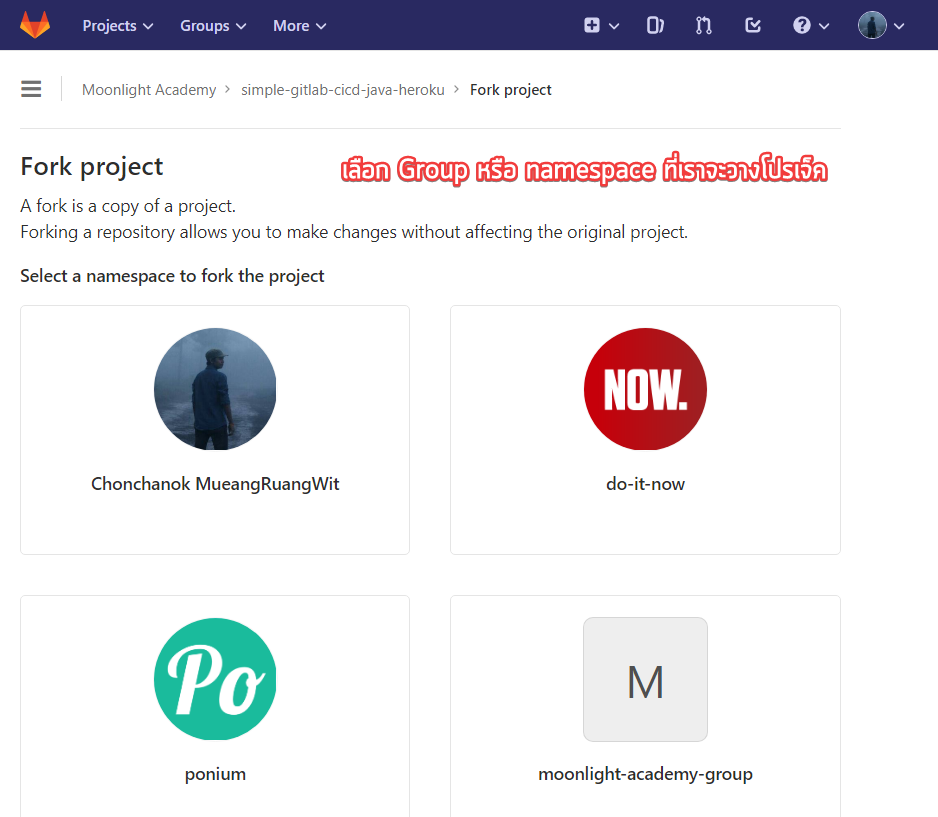Click the user avatar in navbar

coord(872,25)
